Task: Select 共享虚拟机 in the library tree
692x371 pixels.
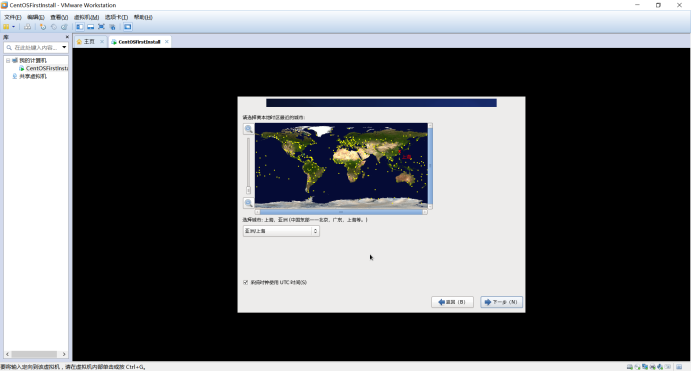Action: (32, 76)
